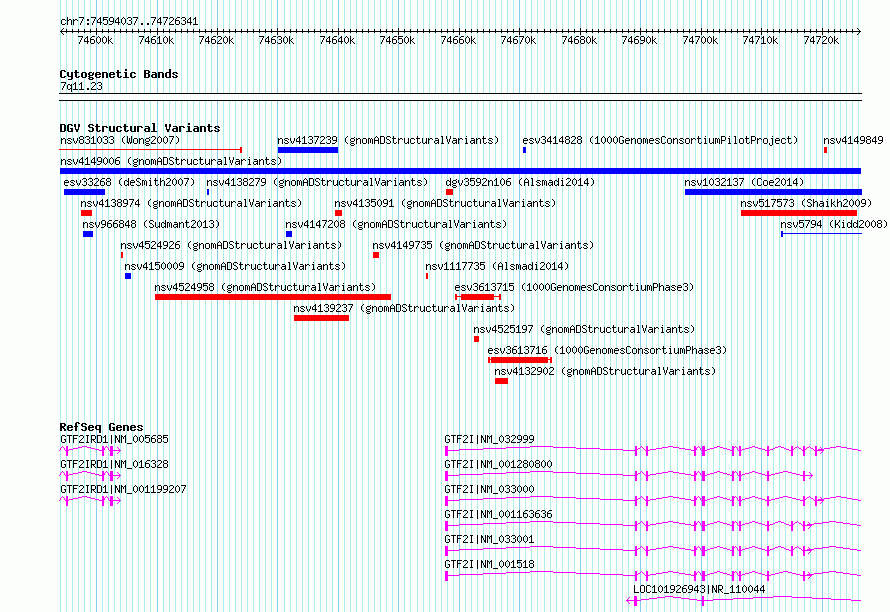The width and height of the screenshot is (890, 612).
Task: Click GTF2I|NM_032999 transcript label
Action: [489, 439]
